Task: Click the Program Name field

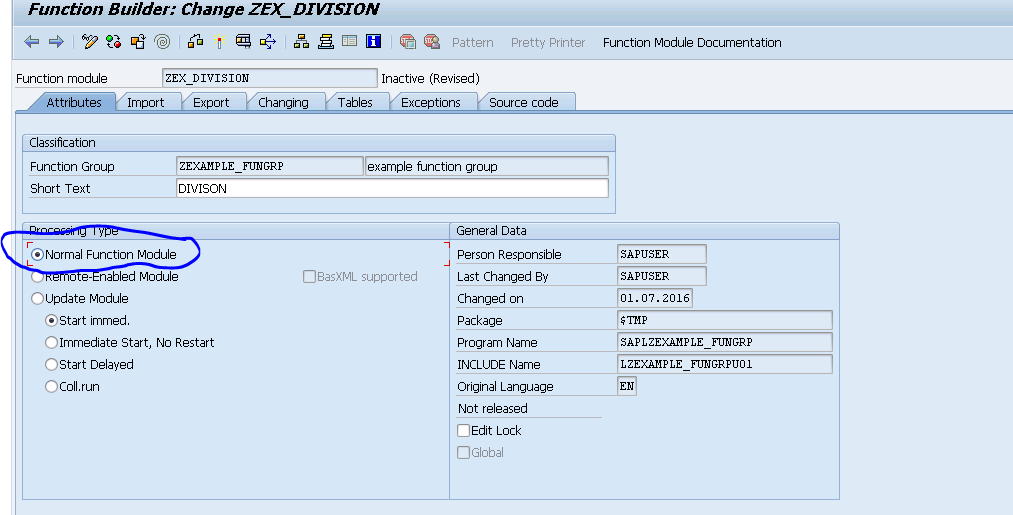Action: [725, 342]
